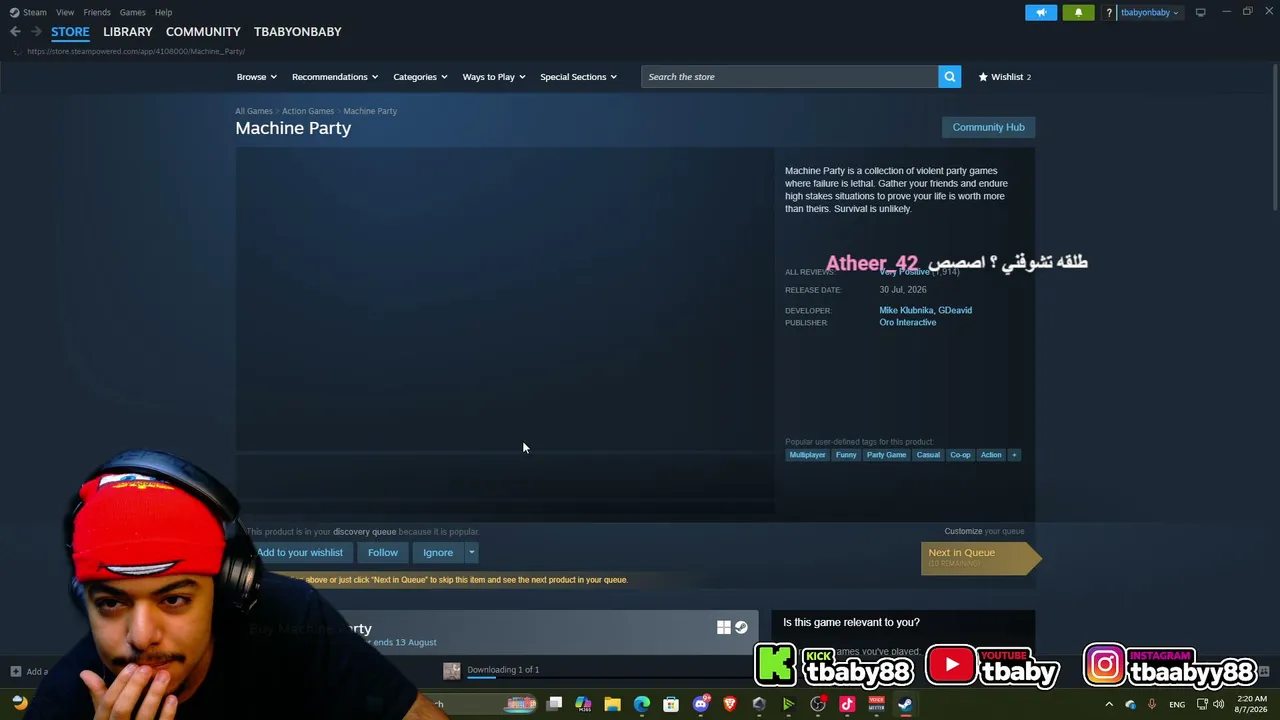The height and width of the screenshot is (720, 1280).
Task: Open volume control in the system tray
Action: click(x=1218, y=705)
